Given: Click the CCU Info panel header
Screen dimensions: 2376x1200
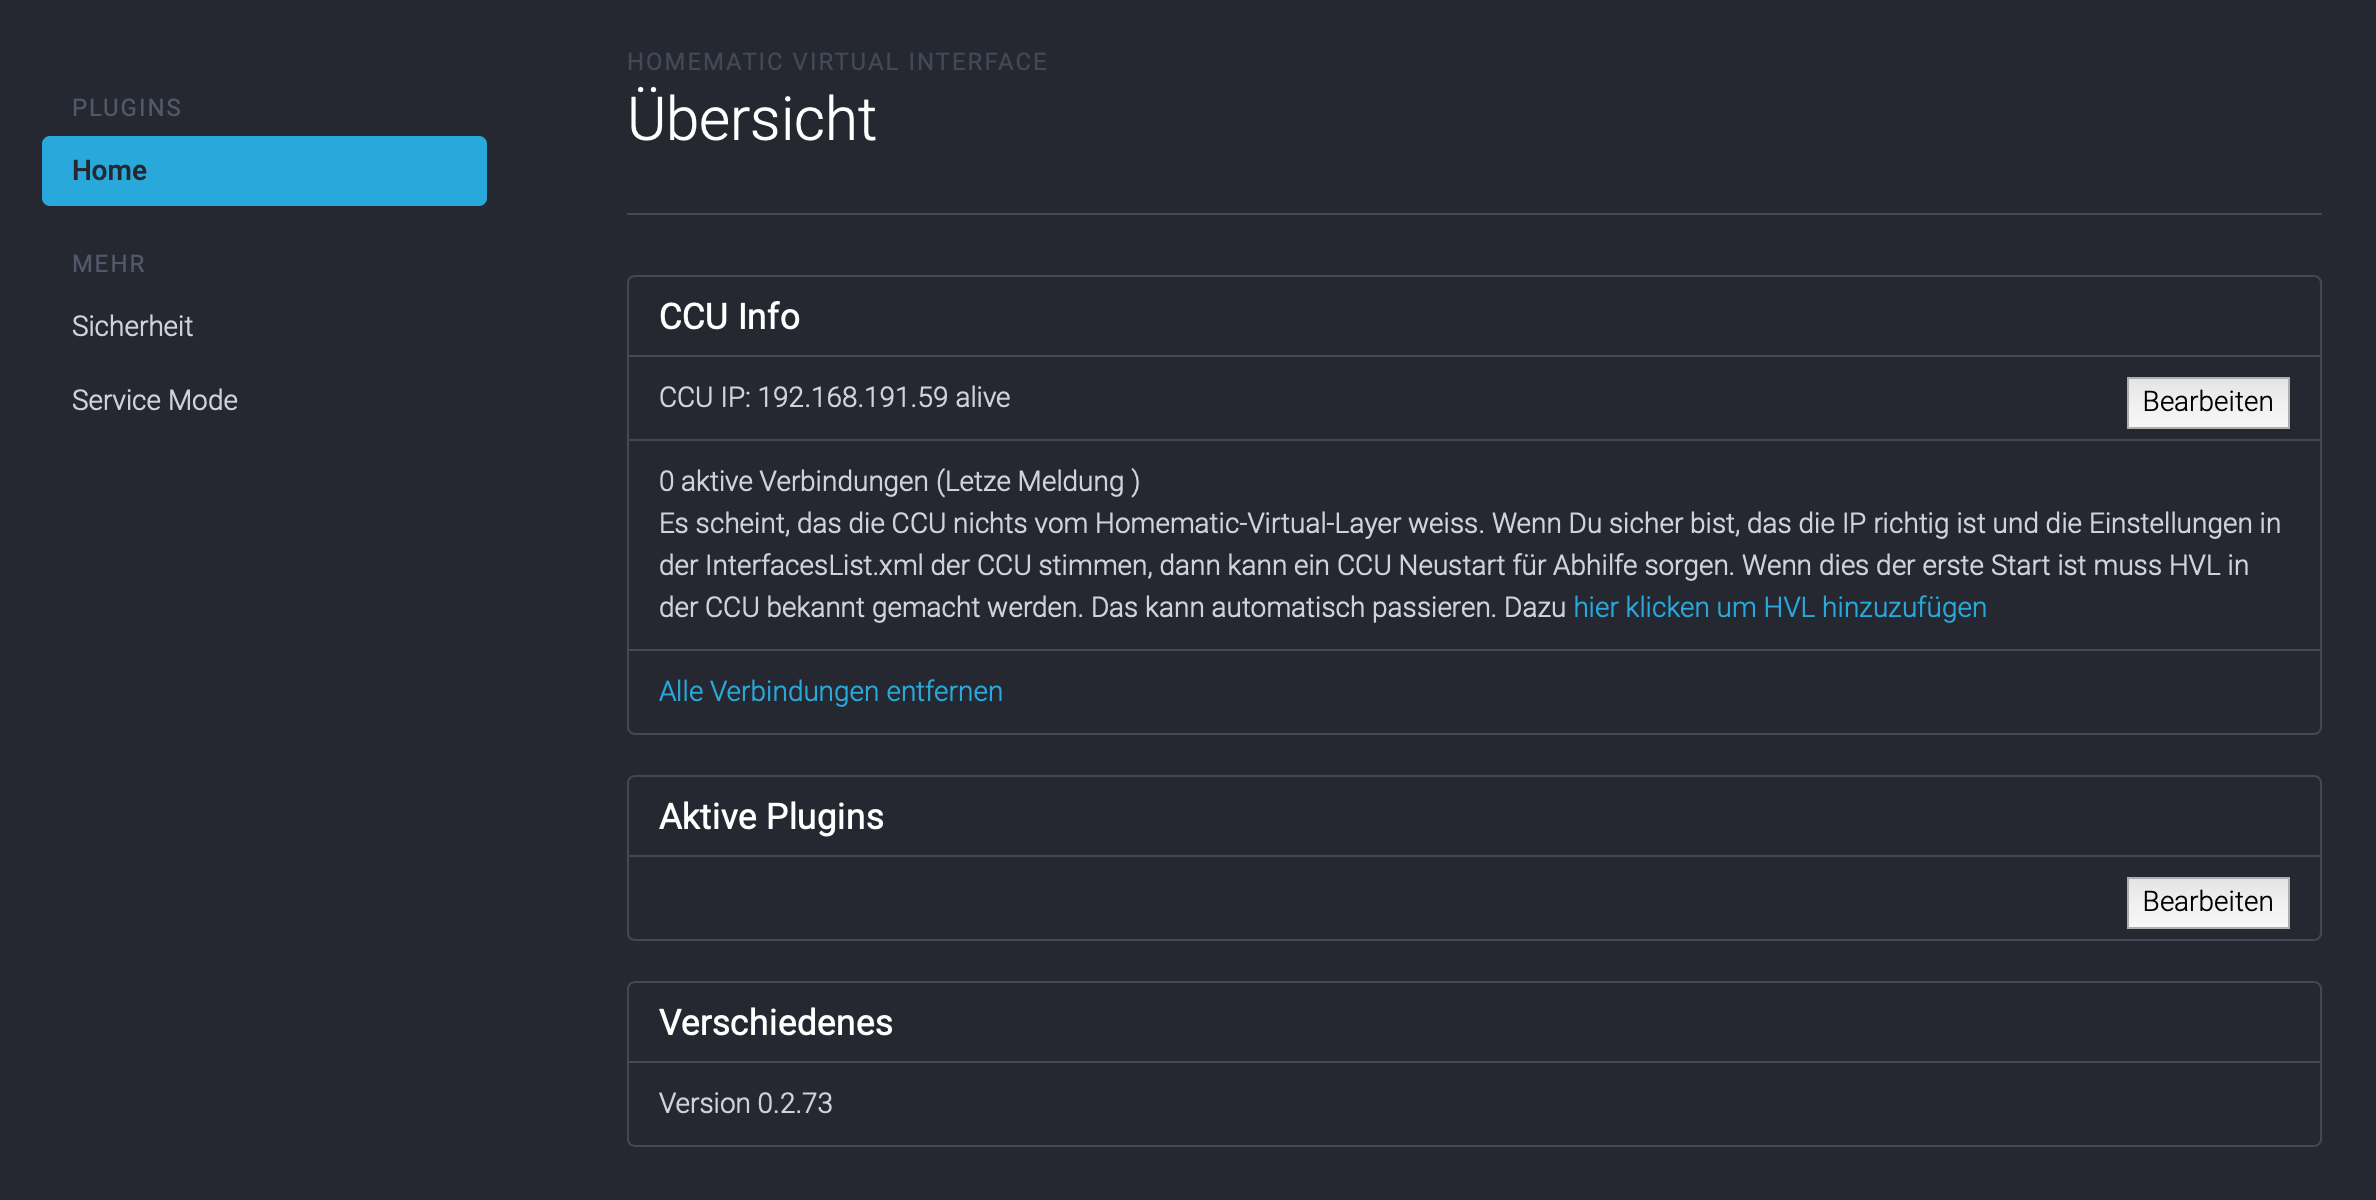Looking at the screenshot, I should click(729, 316).
